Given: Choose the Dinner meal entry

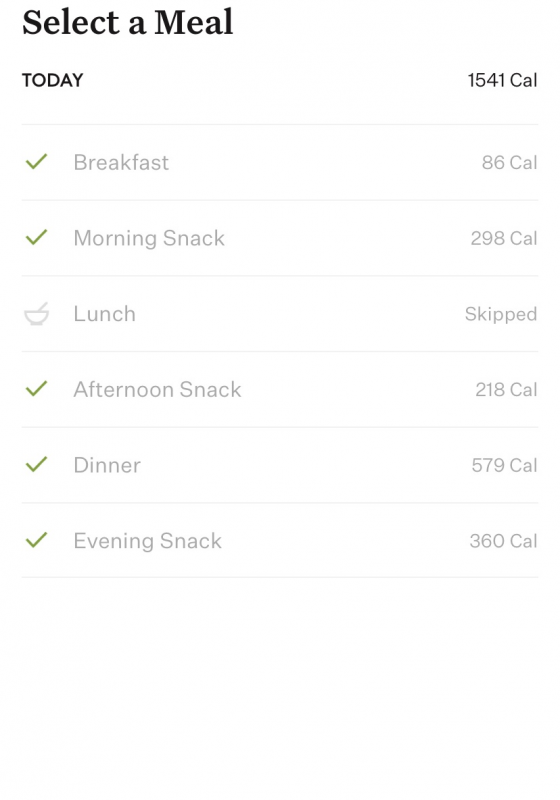Looking at the screenshot, I should (279, 465).
